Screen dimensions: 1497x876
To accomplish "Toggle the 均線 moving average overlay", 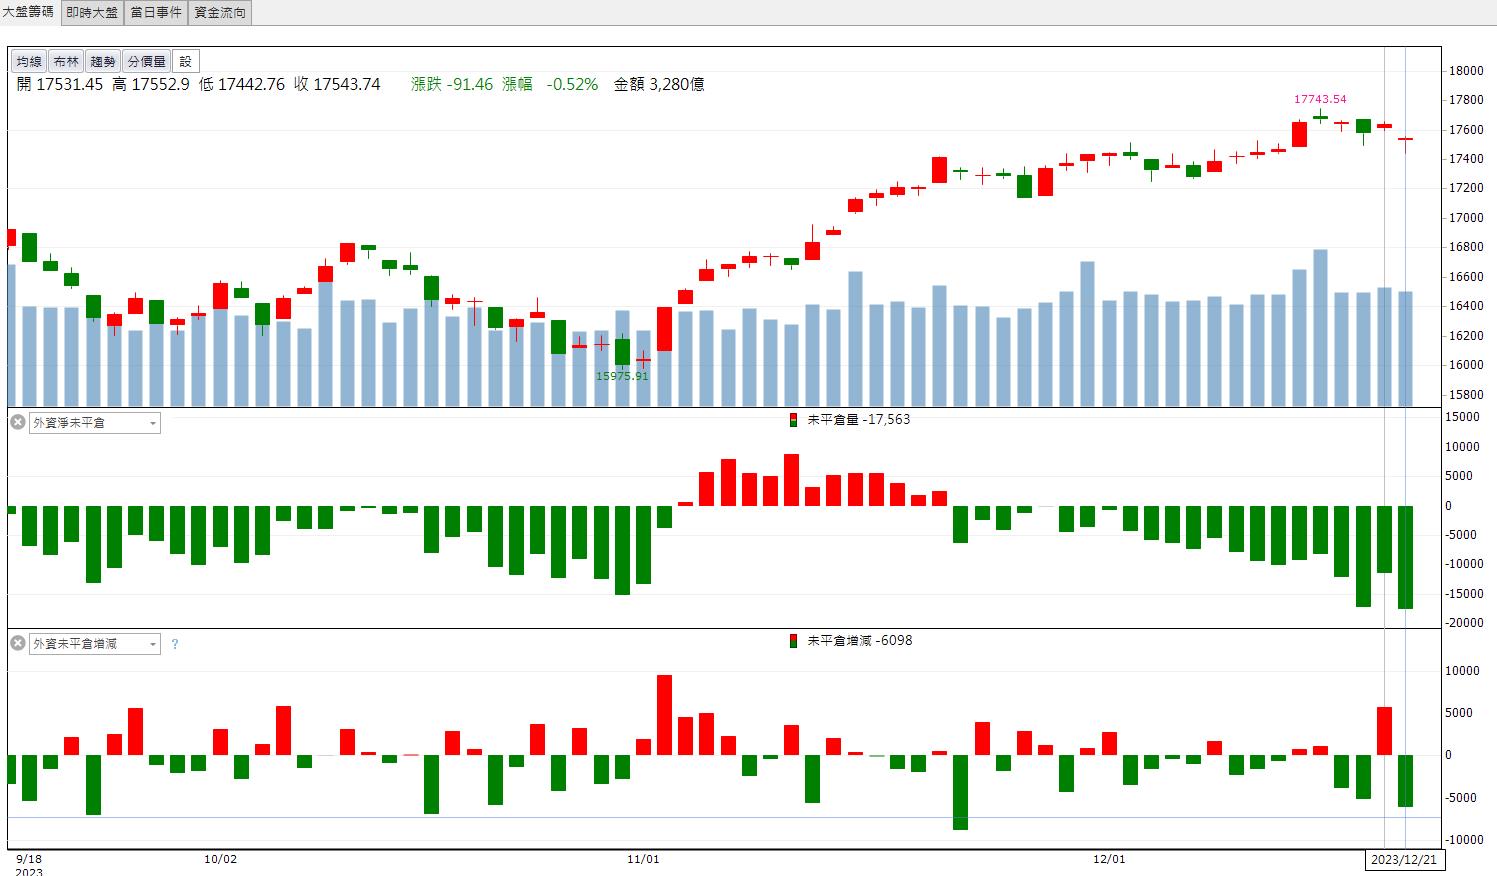I will pyautogui.click(x=29, y=62).
